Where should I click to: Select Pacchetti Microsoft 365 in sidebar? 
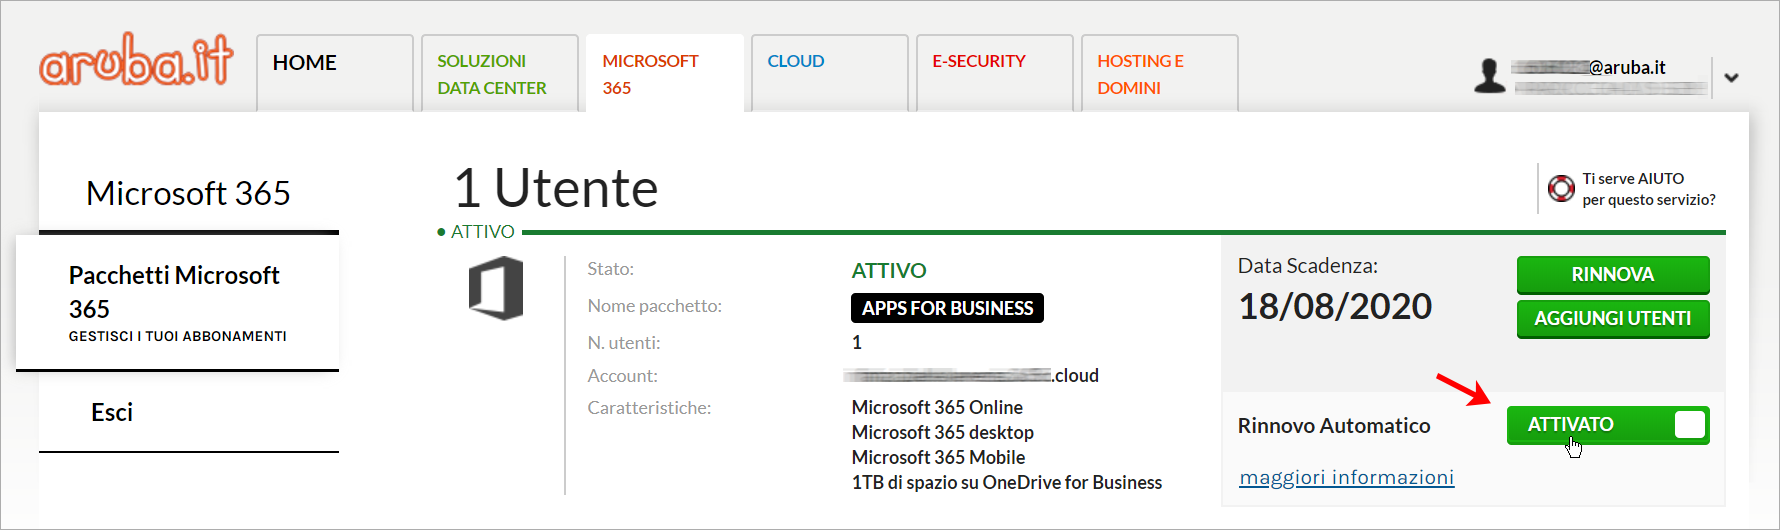177,302
